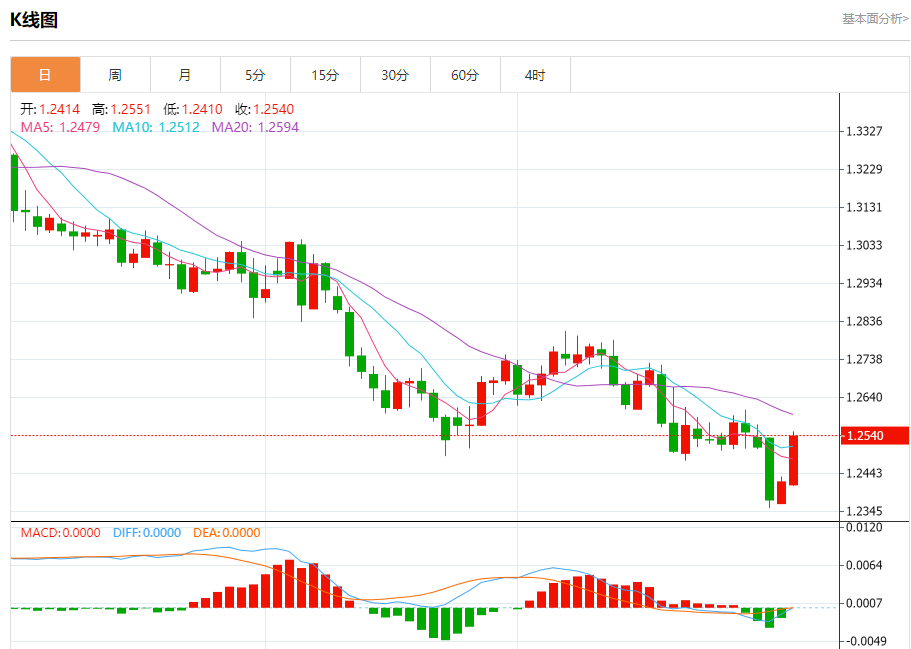Open the 4时 chart tab

[x=535, y=75]
